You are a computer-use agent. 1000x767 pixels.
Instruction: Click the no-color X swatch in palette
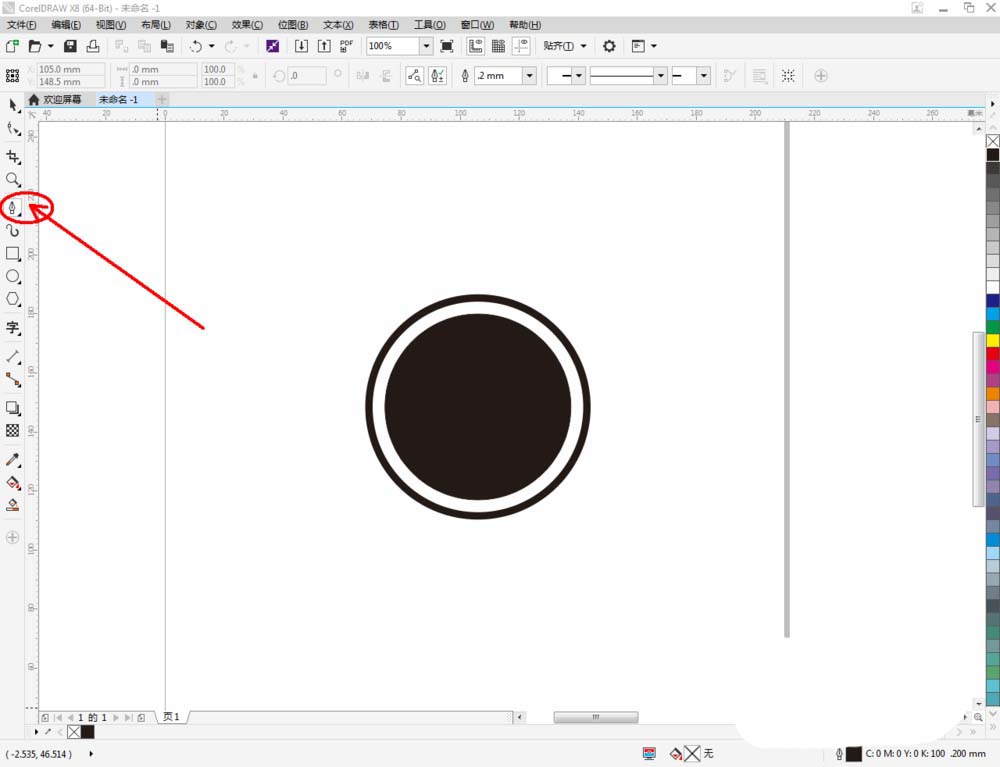pyautogui.click(x=993, y=141)
